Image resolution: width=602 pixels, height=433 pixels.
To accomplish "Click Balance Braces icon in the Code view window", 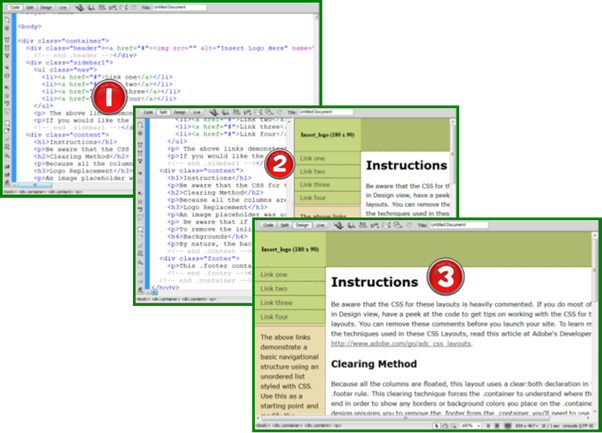I will [7, 76].
